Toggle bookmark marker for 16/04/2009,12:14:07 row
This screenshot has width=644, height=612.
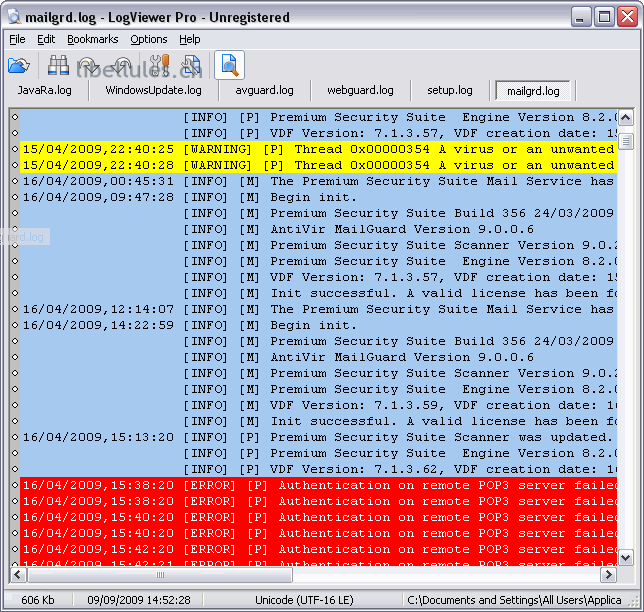tap(15, 309)
